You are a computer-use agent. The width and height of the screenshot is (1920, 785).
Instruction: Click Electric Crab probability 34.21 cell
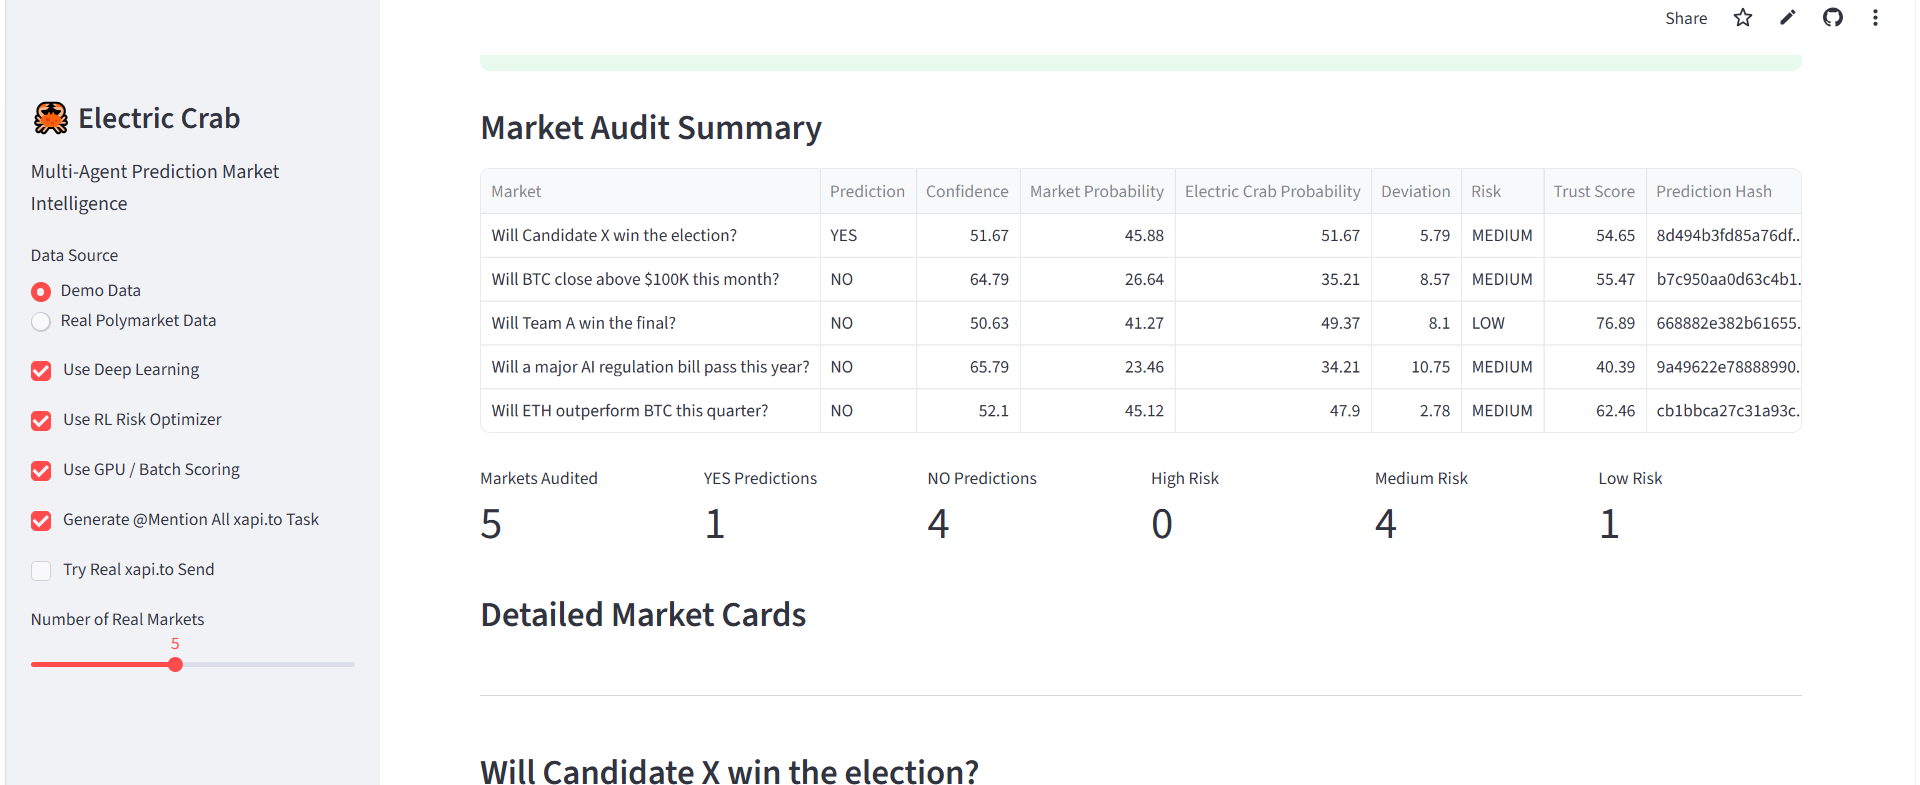pos(1273,367)
